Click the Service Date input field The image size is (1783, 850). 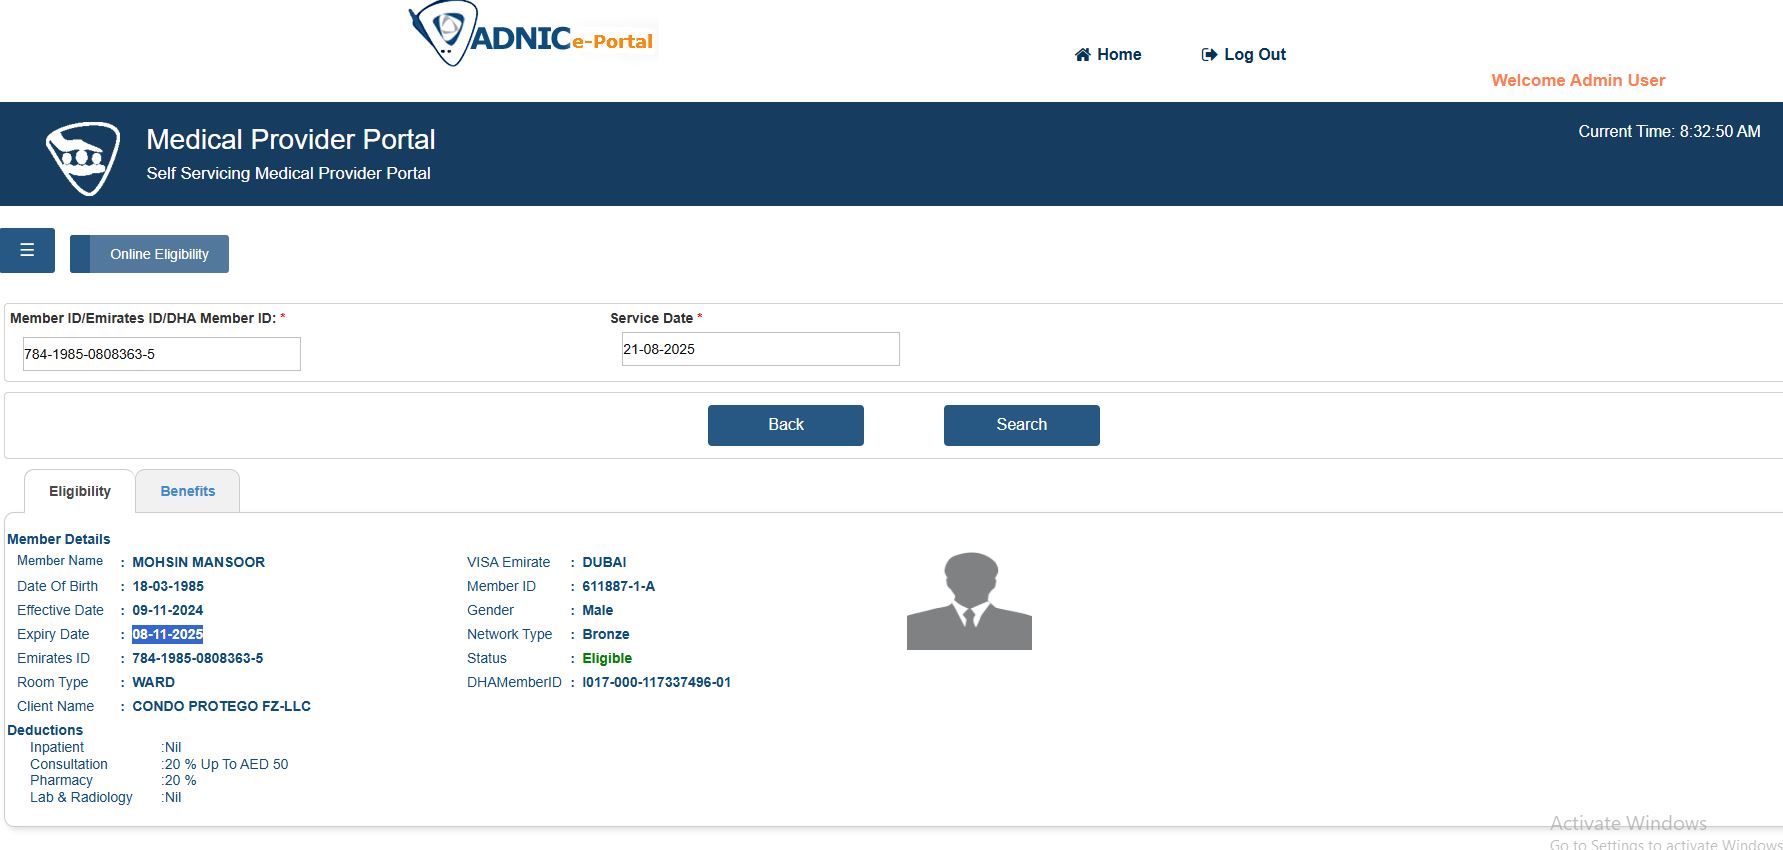(760, 349)
